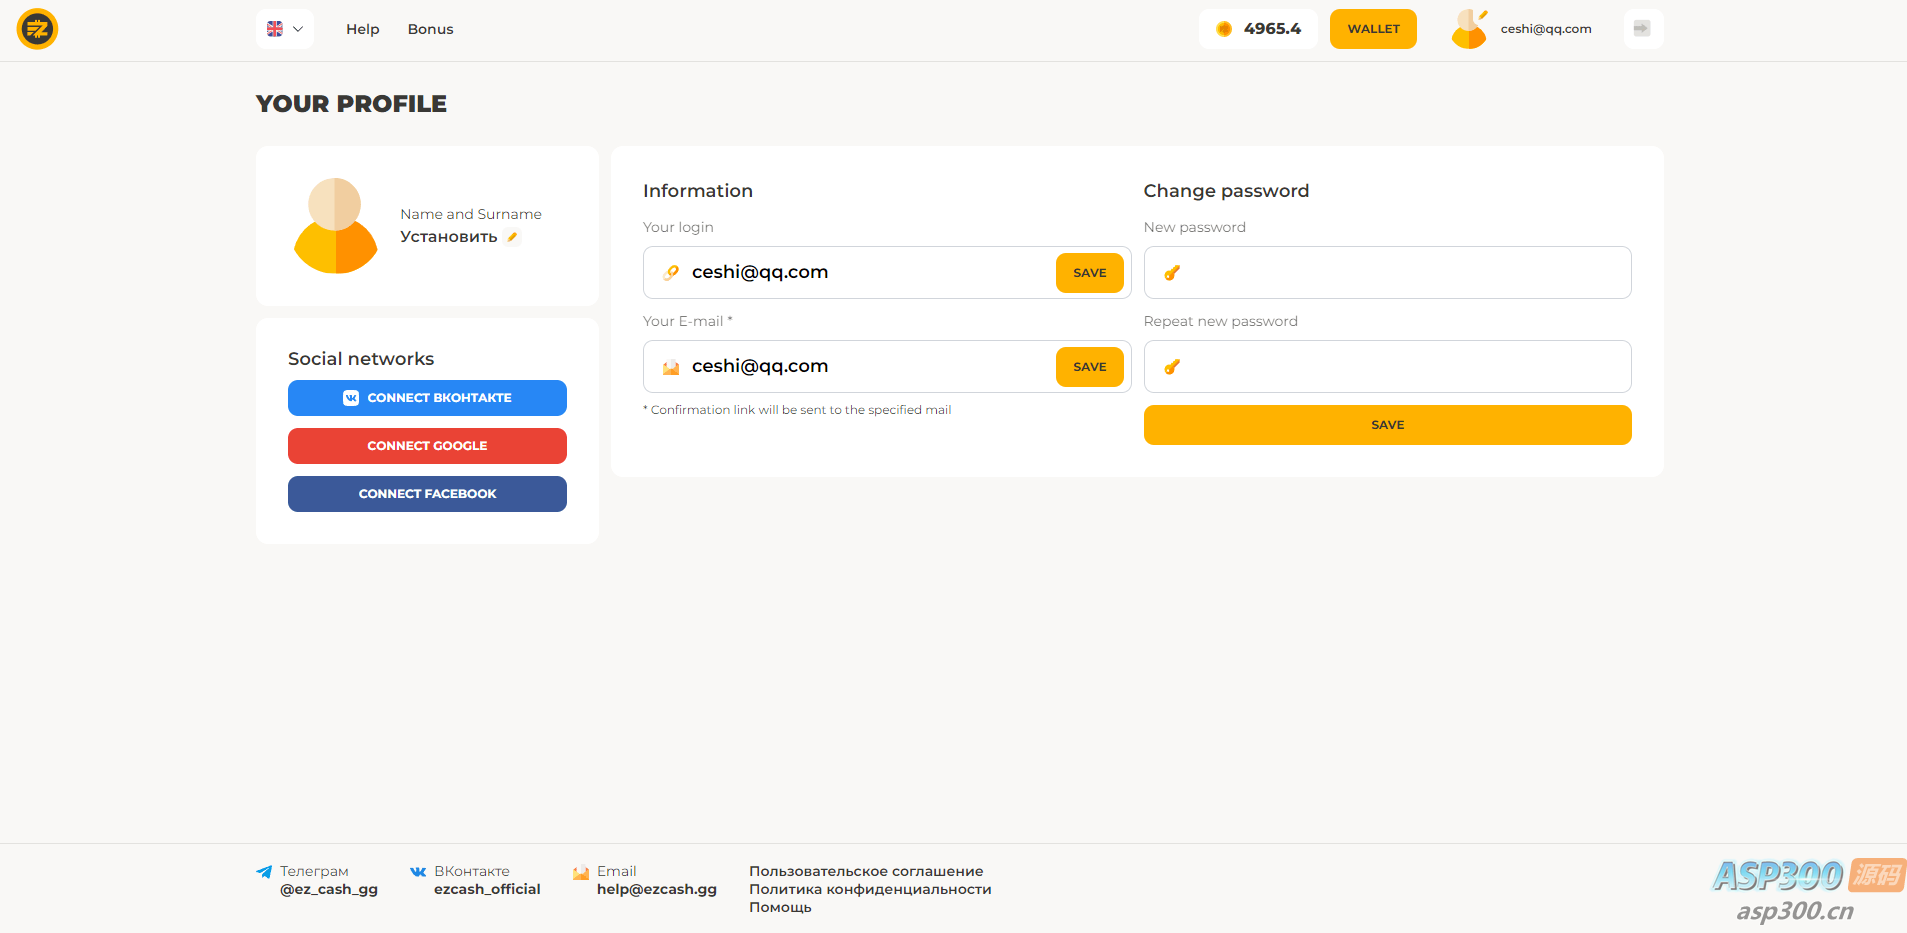The image size is (1907, 933).
Task: Open the Wallet button
Action: pos(1373,29)
